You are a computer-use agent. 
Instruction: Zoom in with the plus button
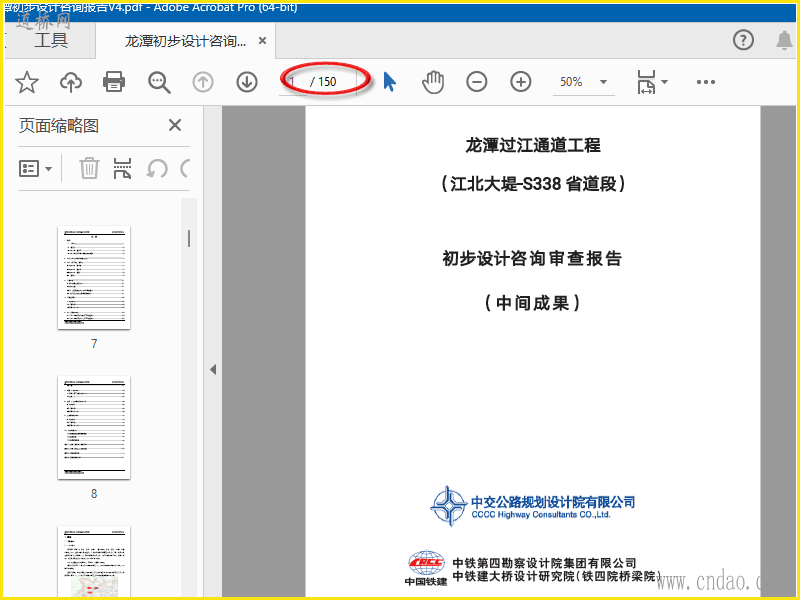521,82
